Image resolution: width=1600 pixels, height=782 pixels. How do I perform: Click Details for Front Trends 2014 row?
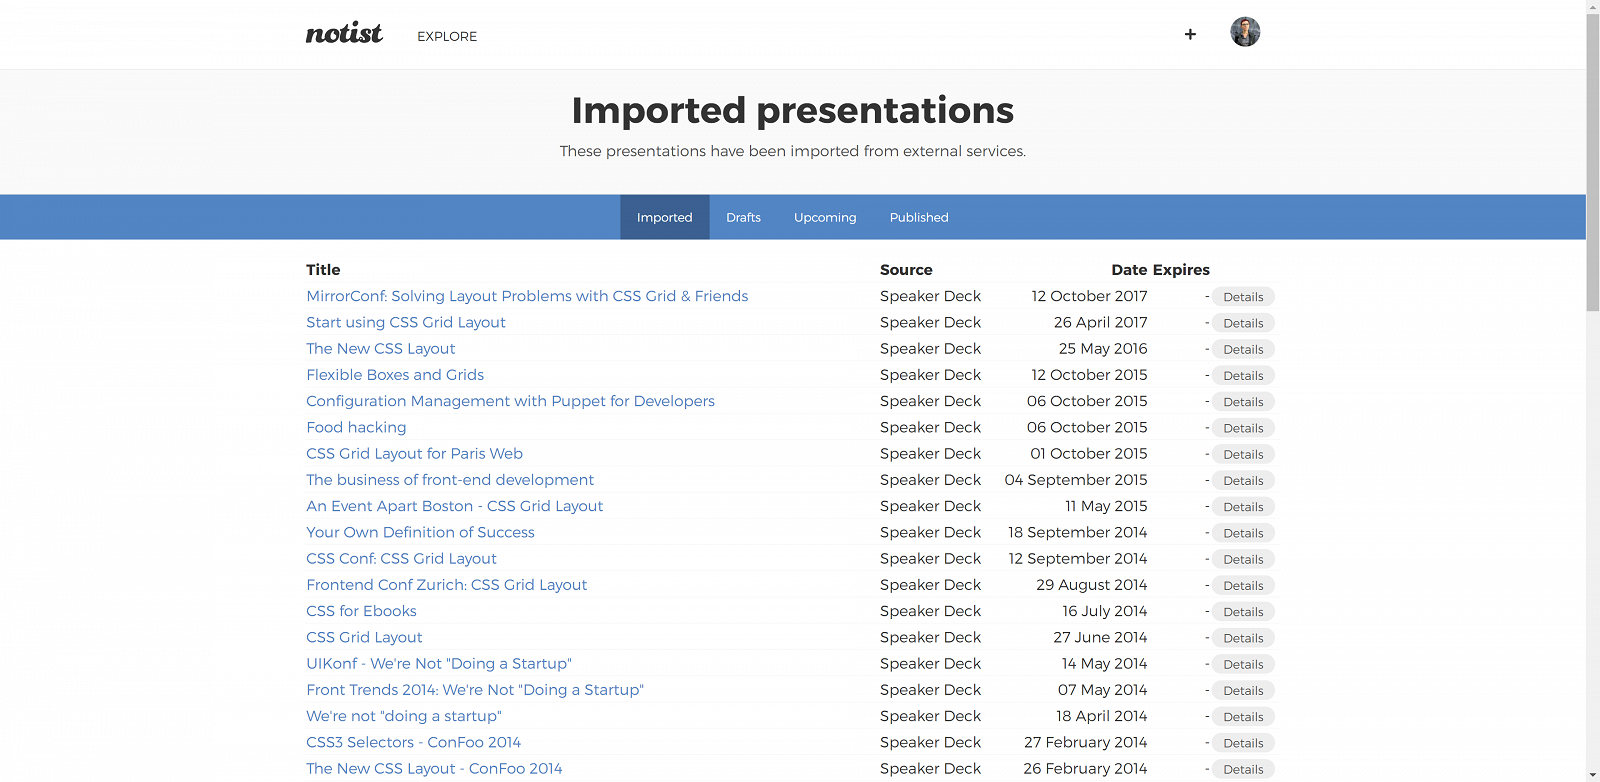[x=1243, y=691]
